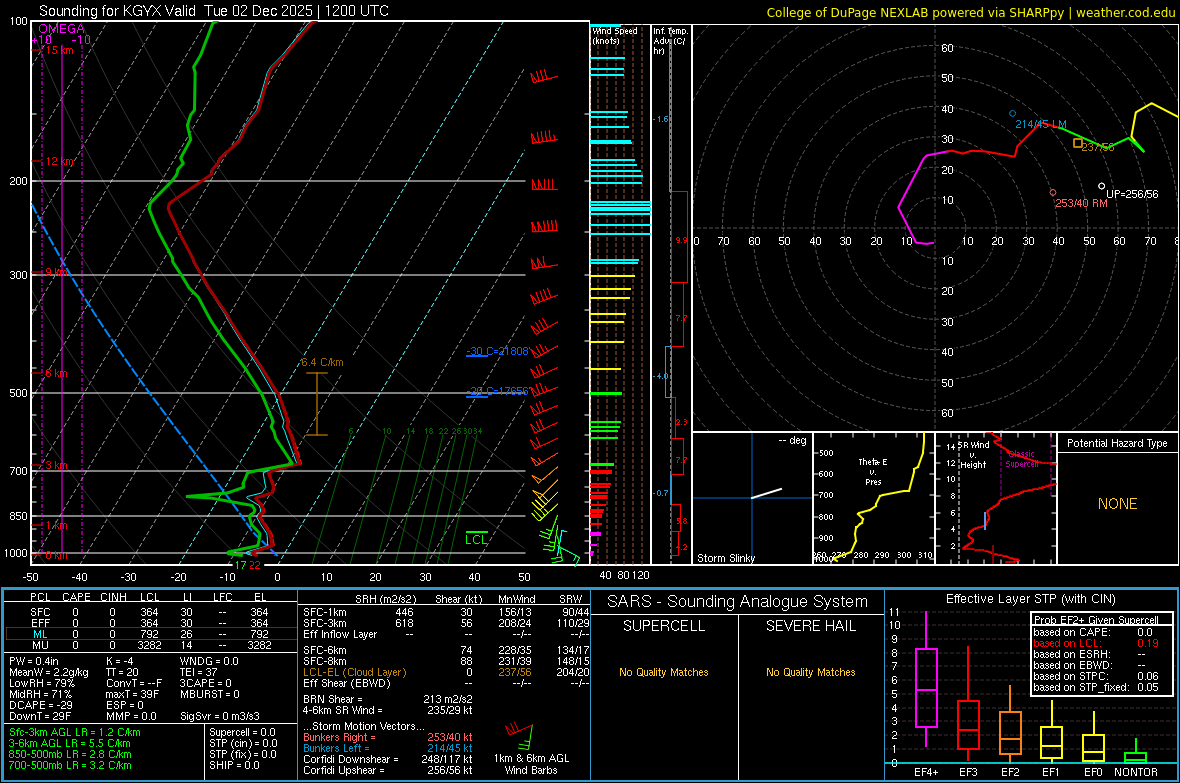Click the PW = 0.4in value
This screenshot has height=783, width=1180.
click(34, 661)
